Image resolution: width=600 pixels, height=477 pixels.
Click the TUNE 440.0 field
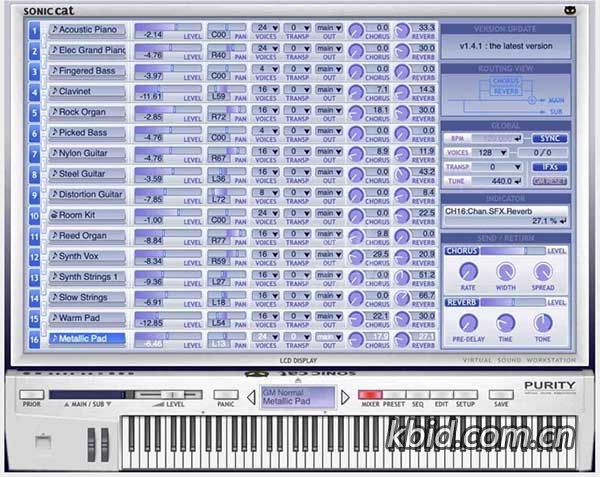[497, 181]
